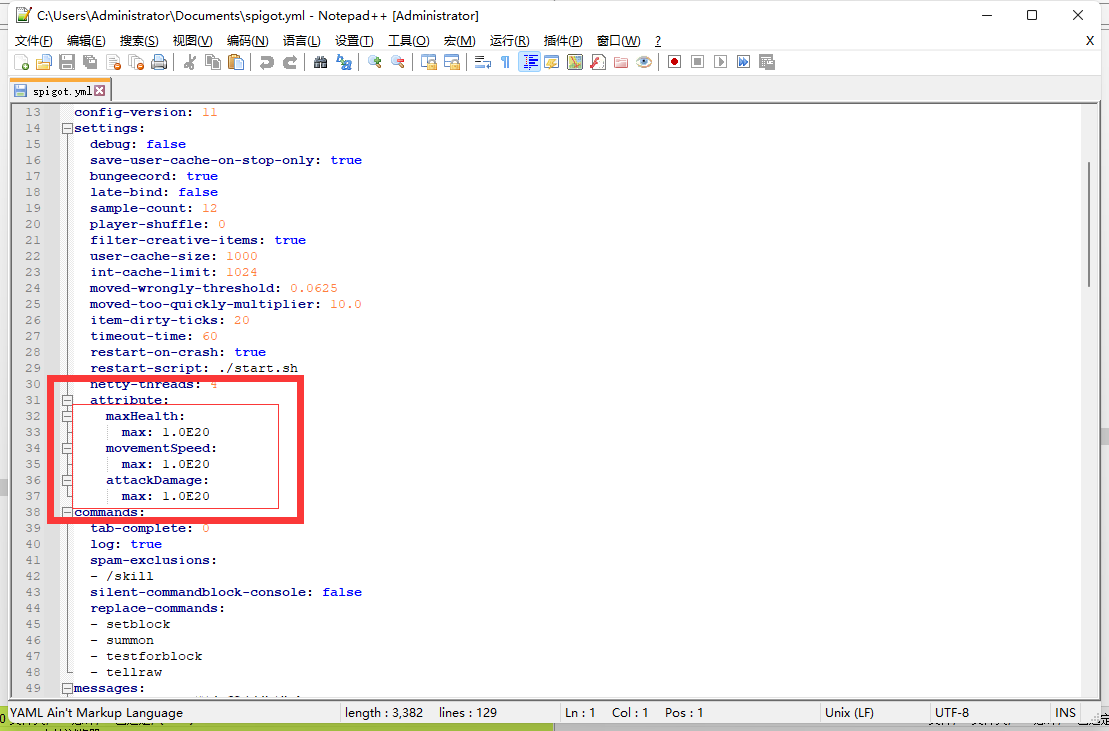The image size is (1109, 731).
Task: Click the Print toolbar icon
Action: point(158,62)
